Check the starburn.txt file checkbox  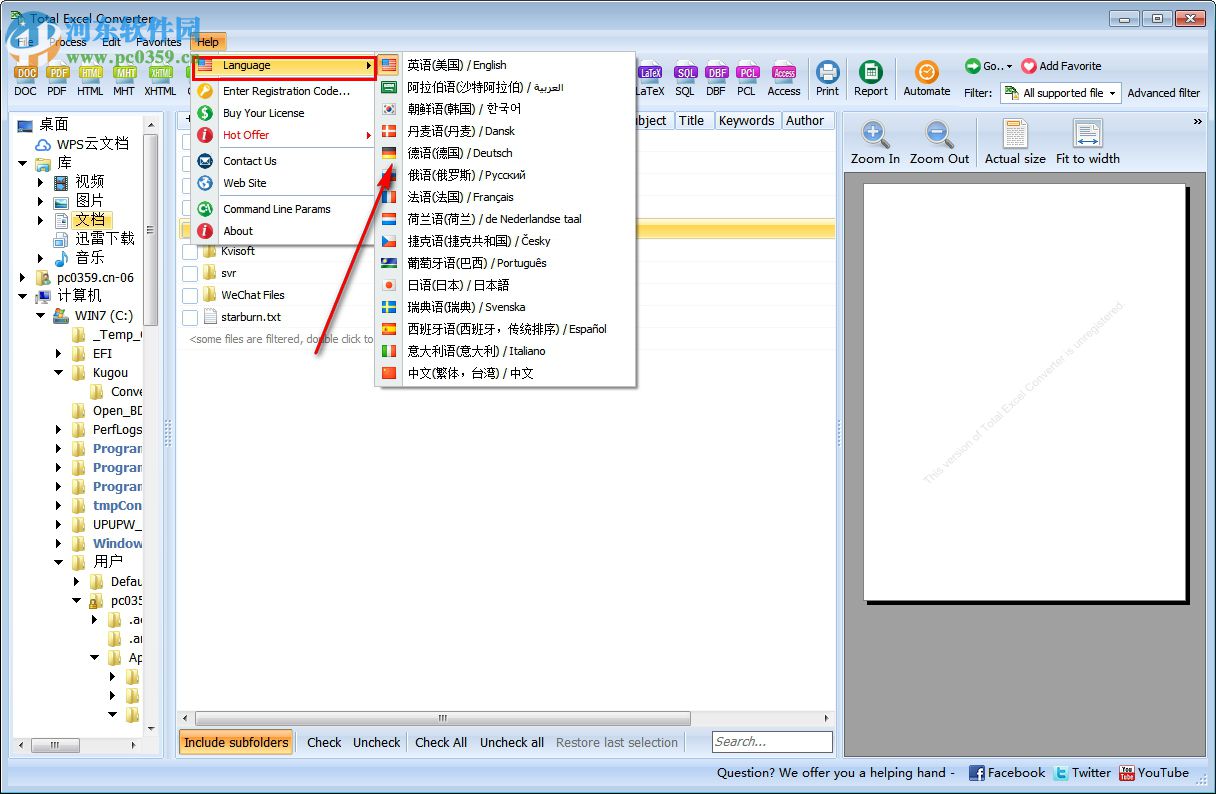pyautogui.click(x=190, y=316)
